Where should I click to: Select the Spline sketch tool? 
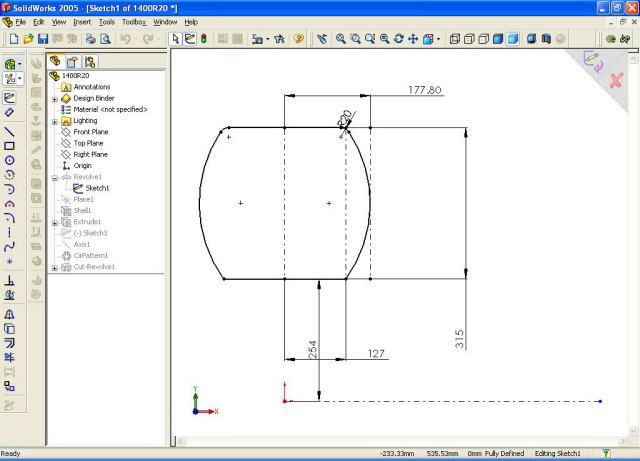pos(10,246)
